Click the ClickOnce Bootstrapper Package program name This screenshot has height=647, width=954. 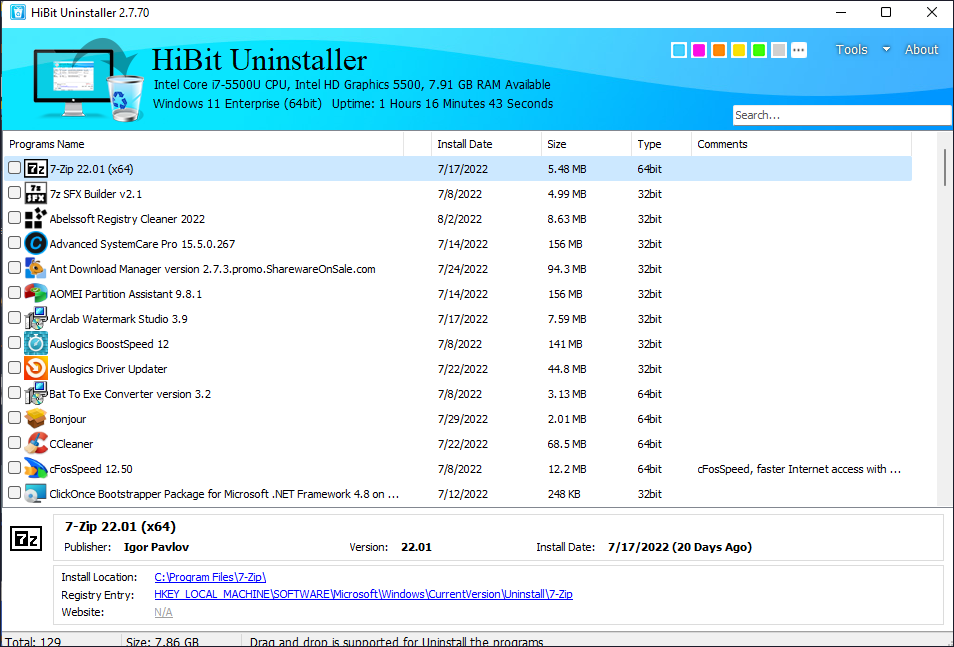click(x=224, y=494)
